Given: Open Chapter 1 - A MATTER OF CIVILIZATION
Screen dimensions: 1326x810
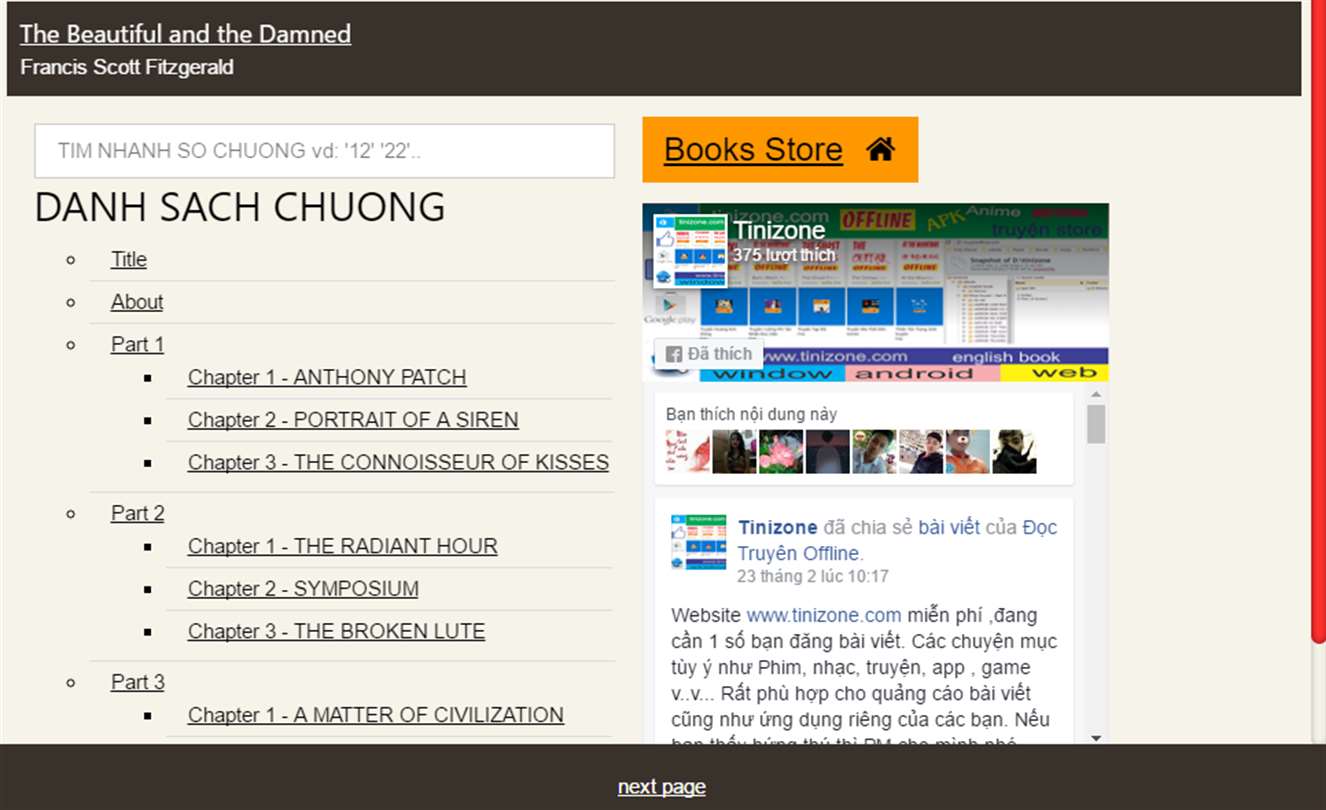Looking at the screenshot, I should click(376, 715).
